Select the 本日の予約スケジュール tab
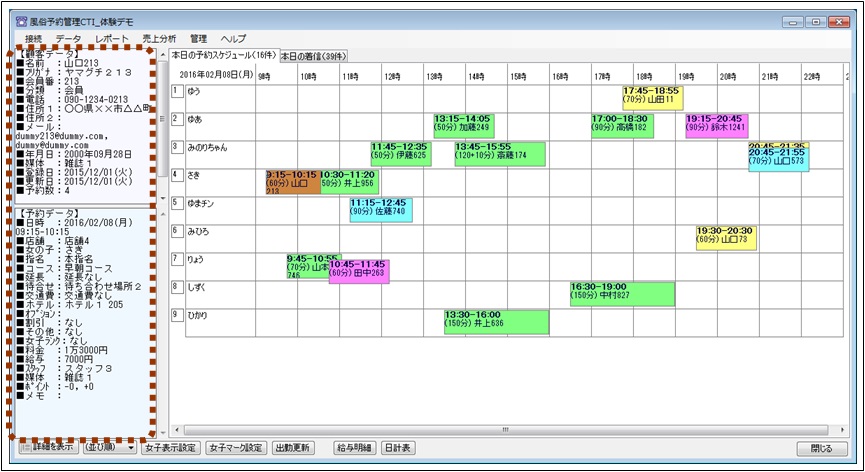Image resolution: width=865 pixels, height=472 pixels. (x=223, y=56)
